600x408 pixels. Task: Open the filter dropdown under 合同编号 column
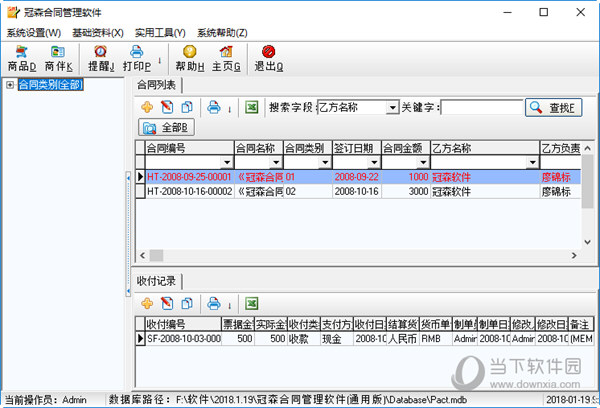pos(226,162)
